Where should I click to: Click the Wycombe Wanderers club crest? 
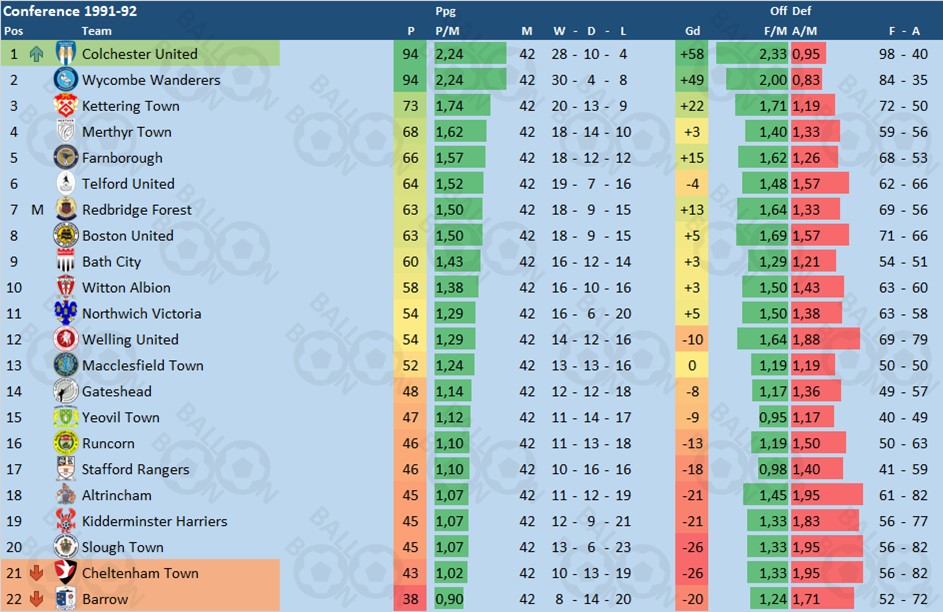66,79
